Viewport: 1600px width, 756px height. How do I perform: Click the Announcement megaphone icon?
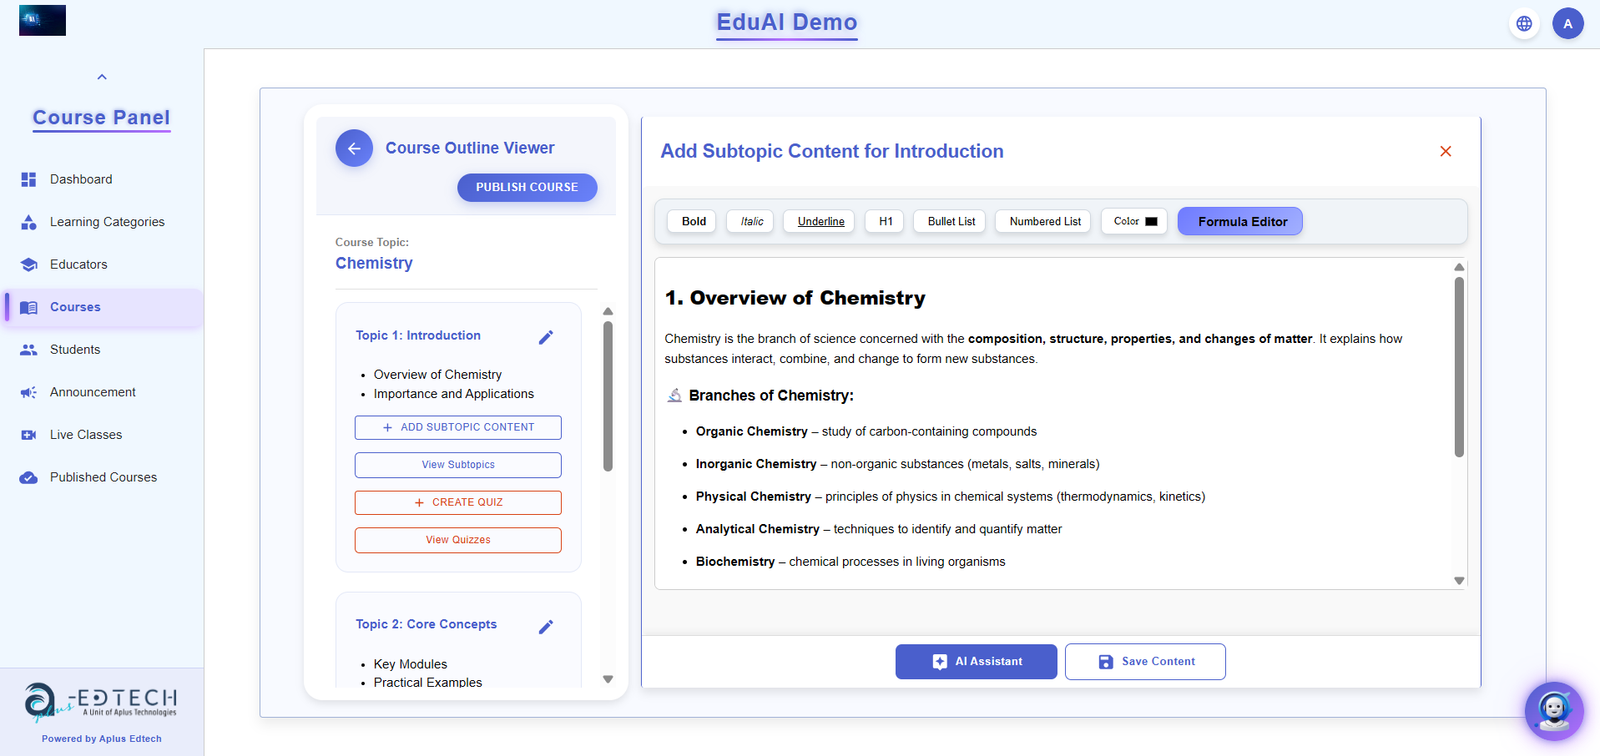tap(28, 391)
